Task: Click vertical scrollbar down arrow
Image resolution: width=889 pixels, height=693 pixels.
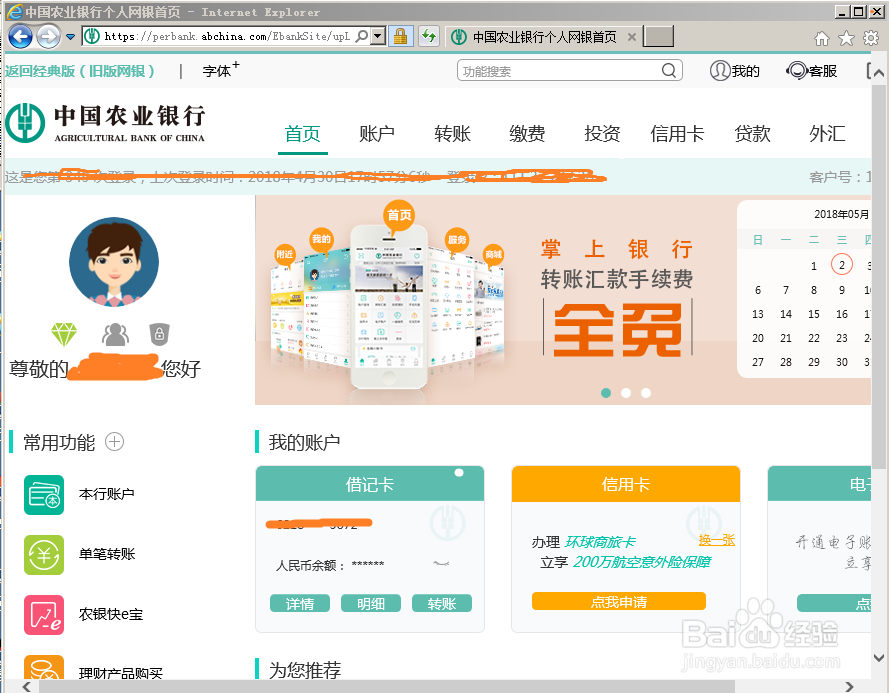Action: pyautogui.click(x=879, y=658)
